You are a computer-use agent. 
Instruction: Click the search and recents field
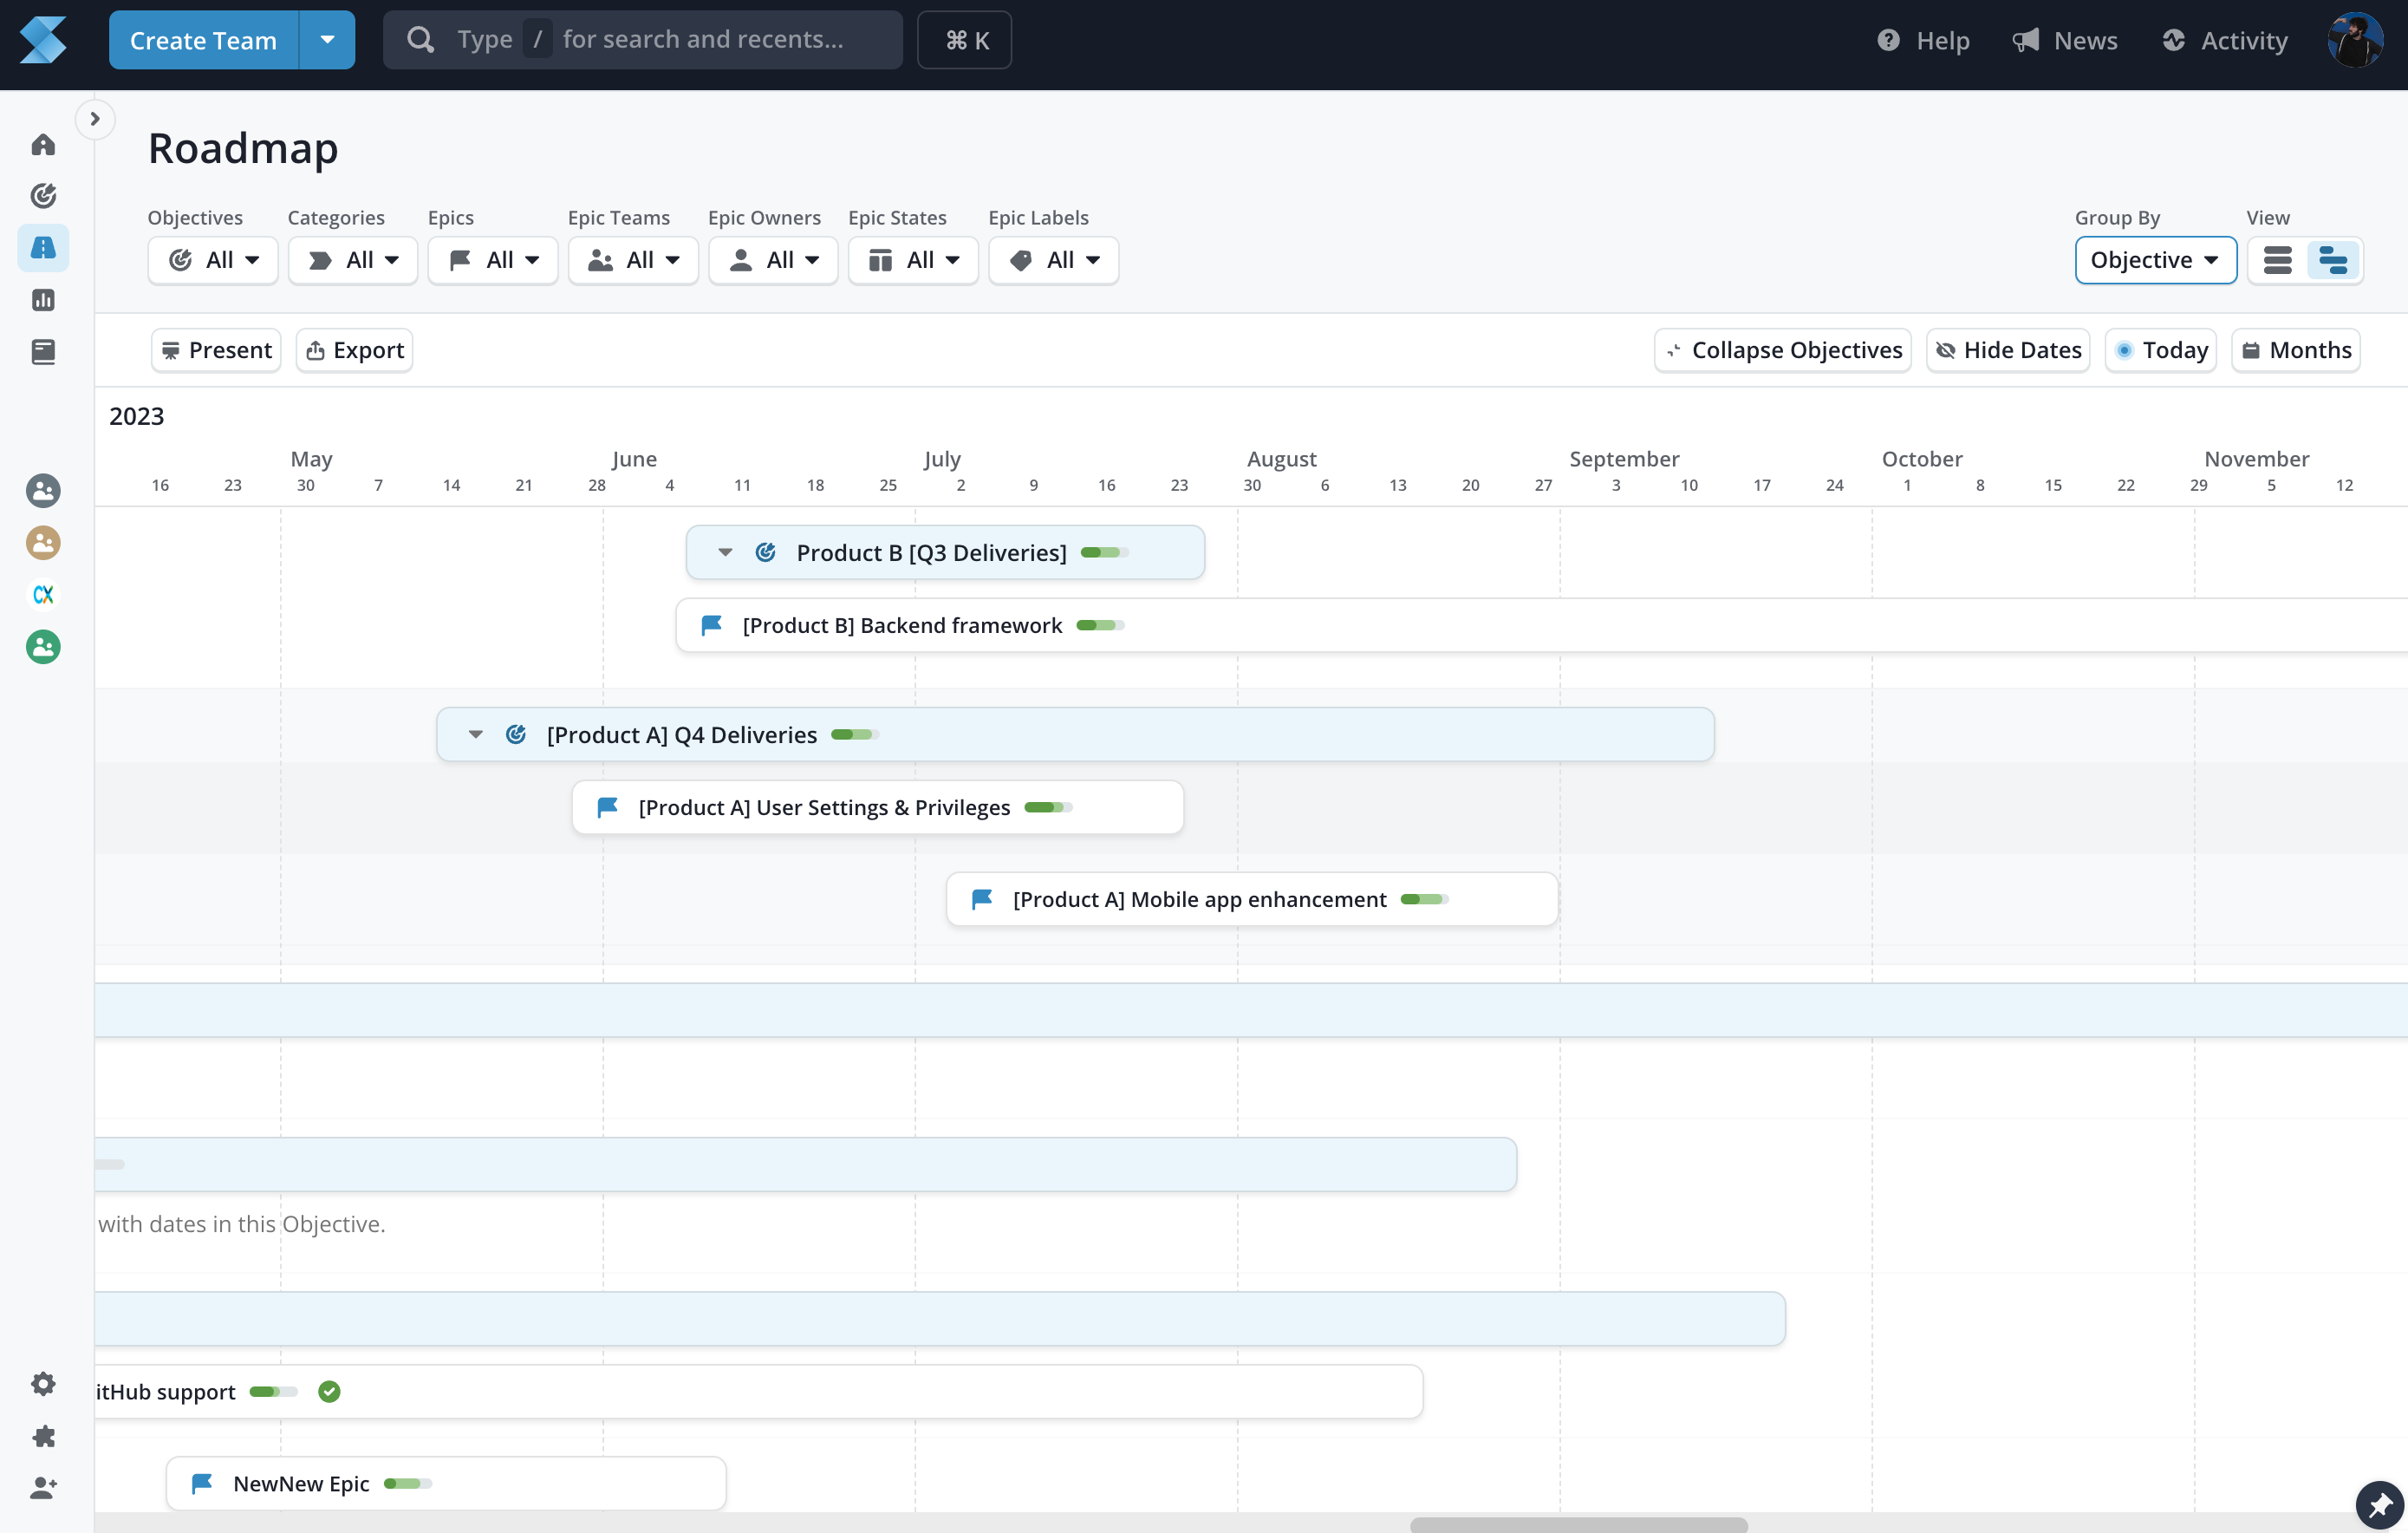click(642, 40)
